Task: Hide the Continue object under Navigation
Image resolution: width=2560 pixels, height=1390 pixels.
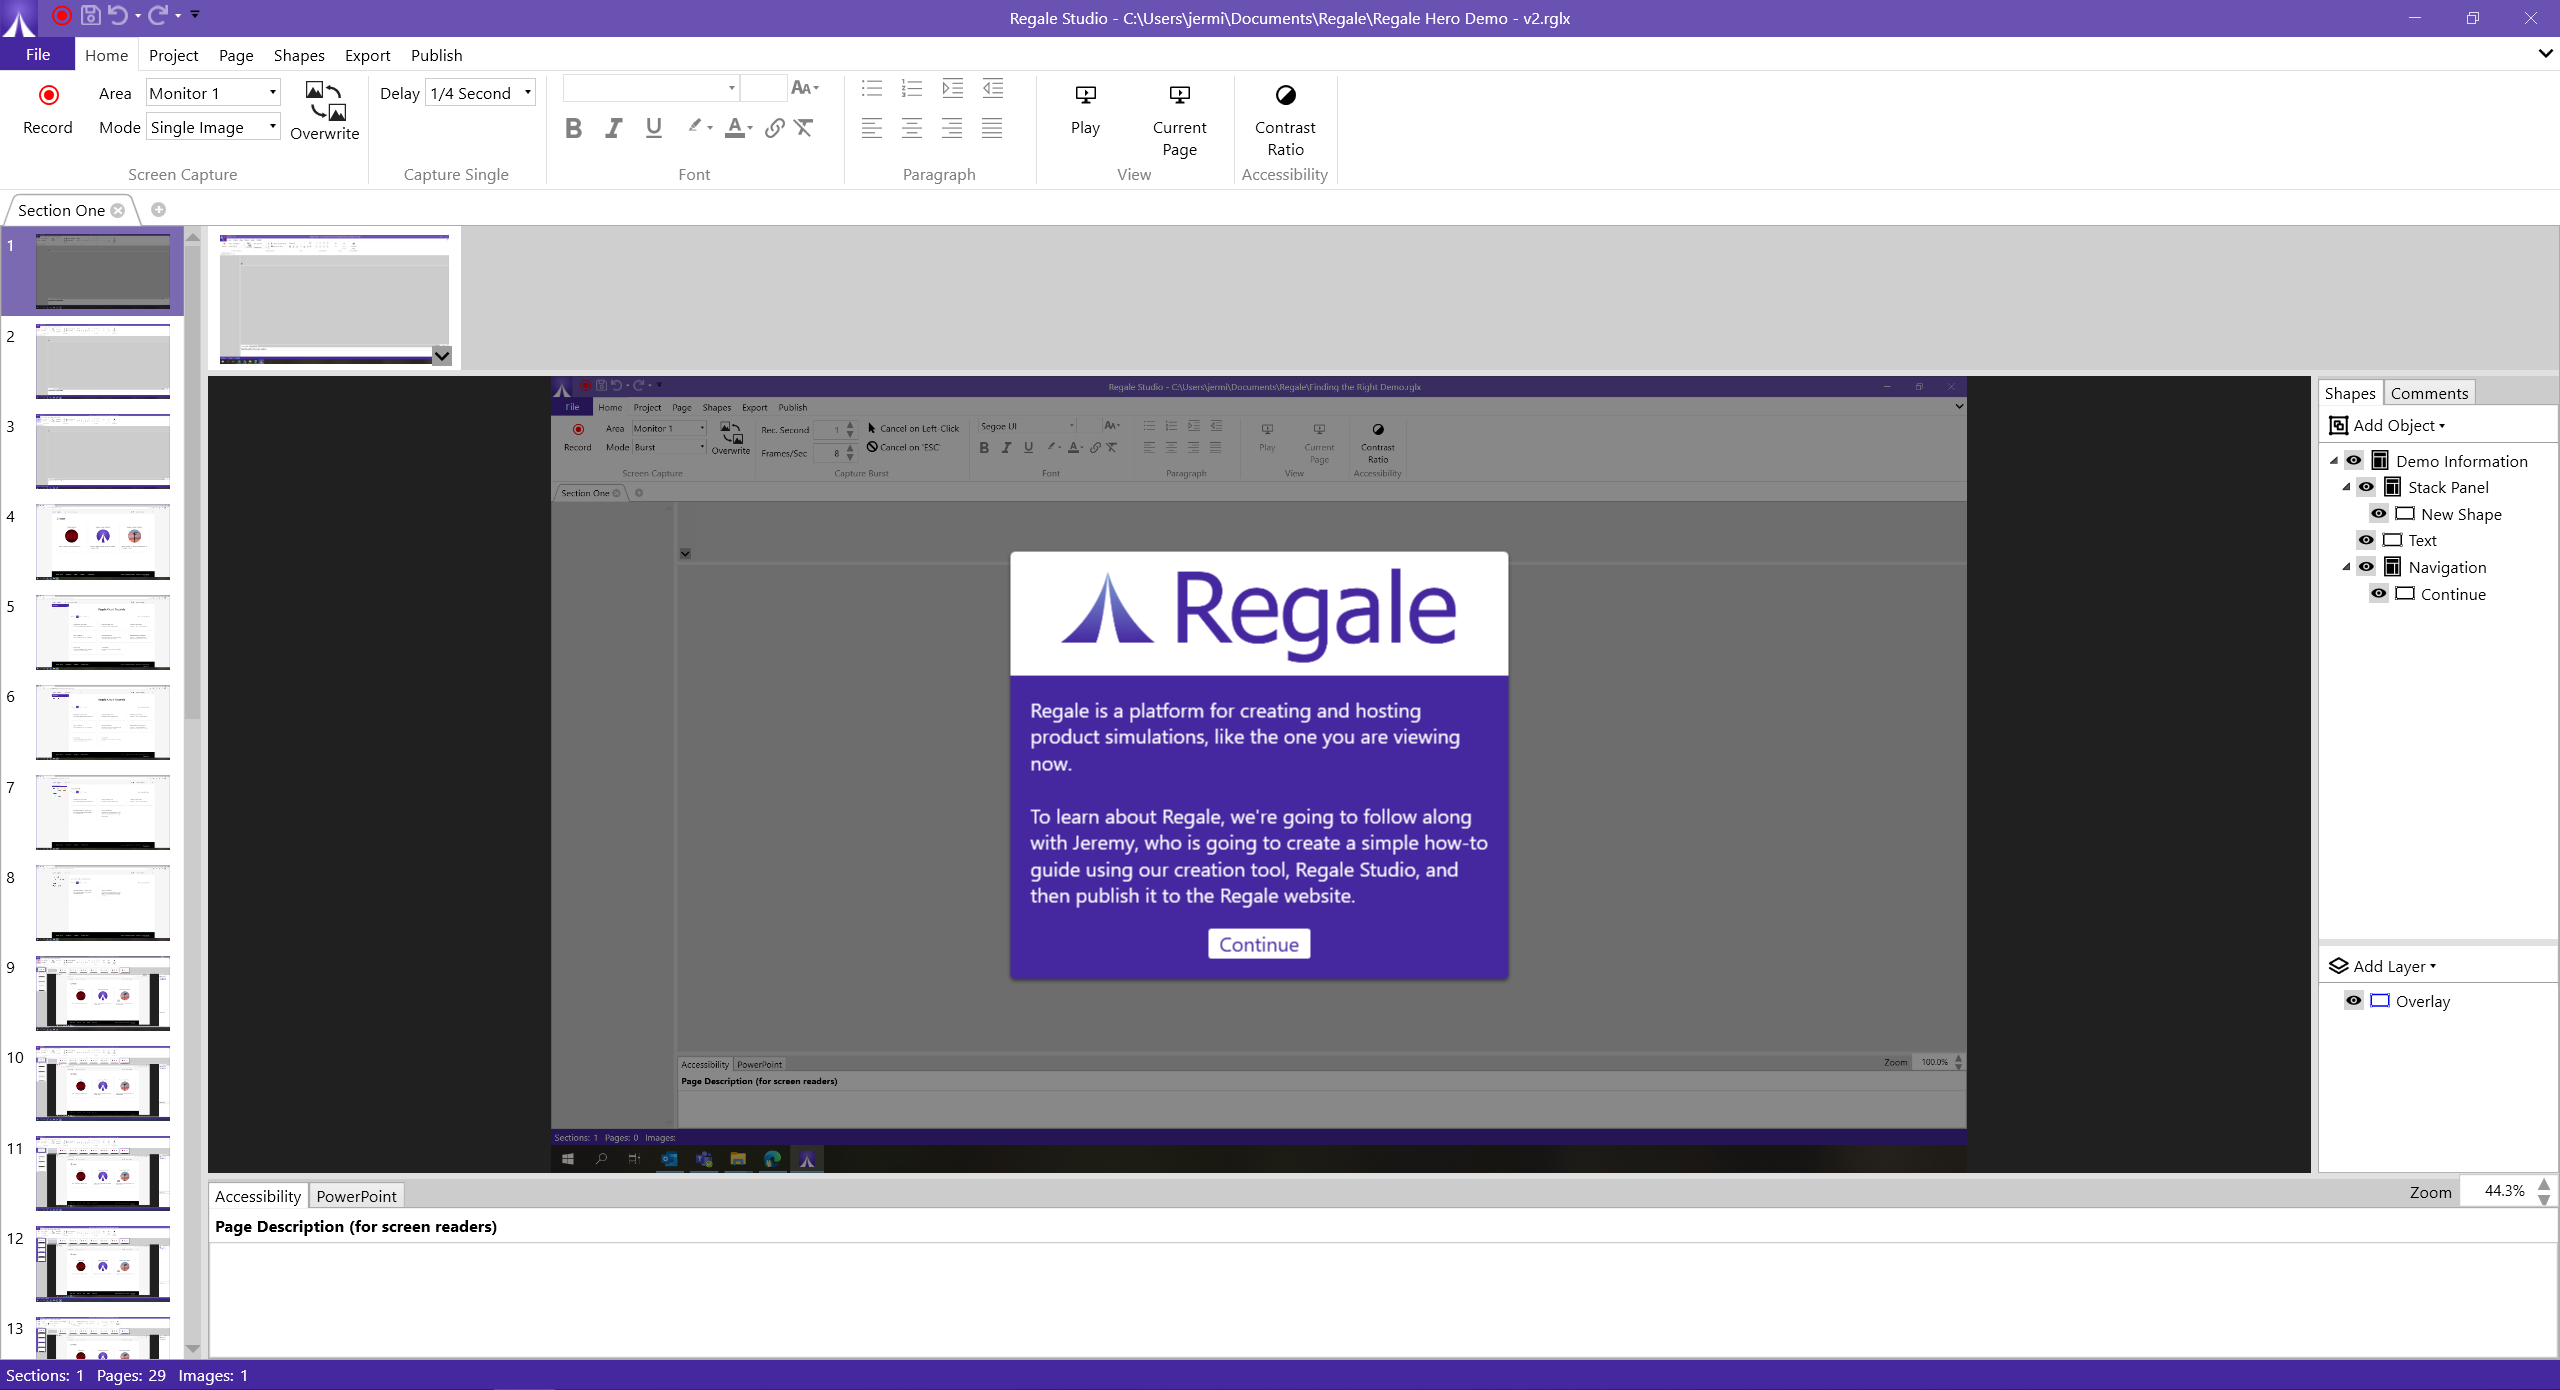Action: coord(2378,593)
